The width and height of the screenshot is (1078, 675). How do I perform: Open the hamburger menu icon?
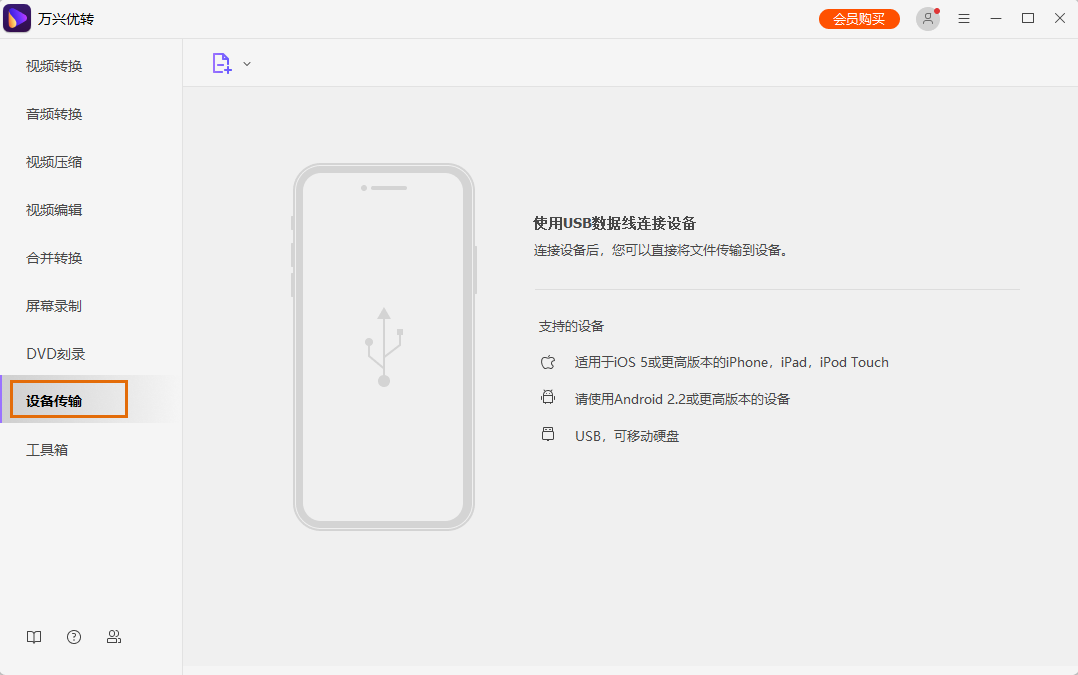point(964,18)
